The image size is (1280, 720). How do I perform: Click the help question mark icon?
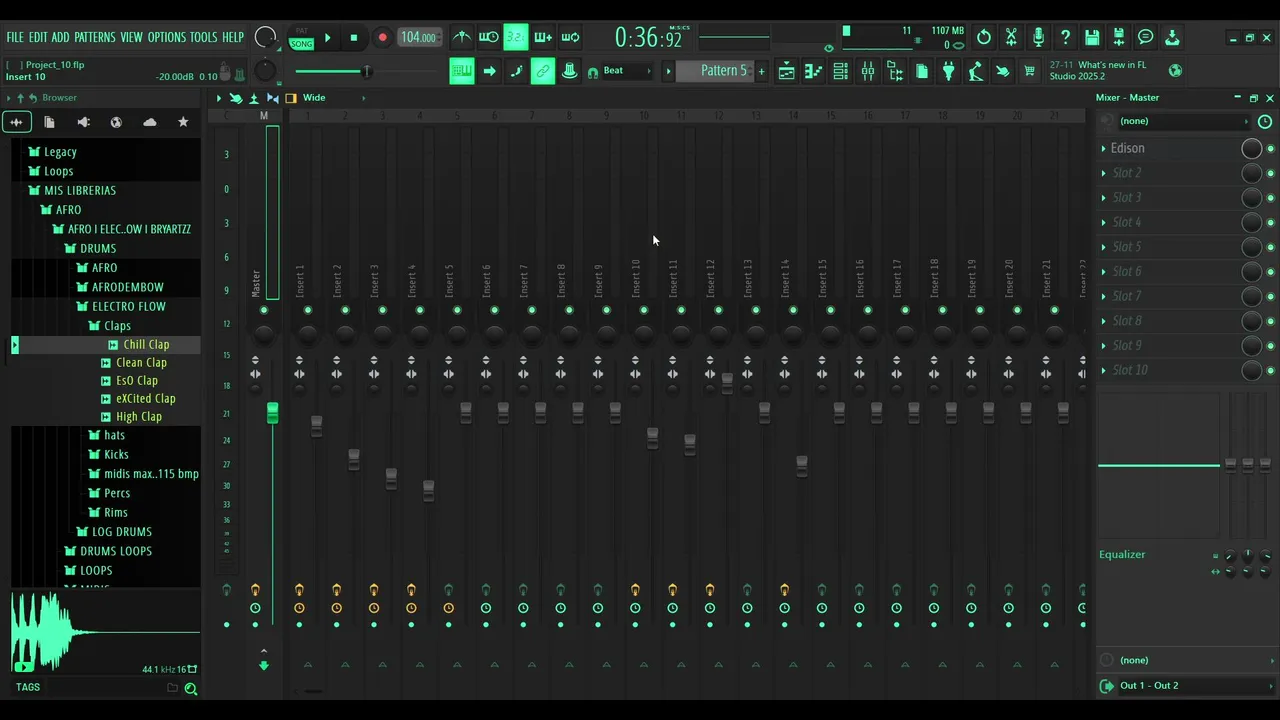coord(1065,38)
